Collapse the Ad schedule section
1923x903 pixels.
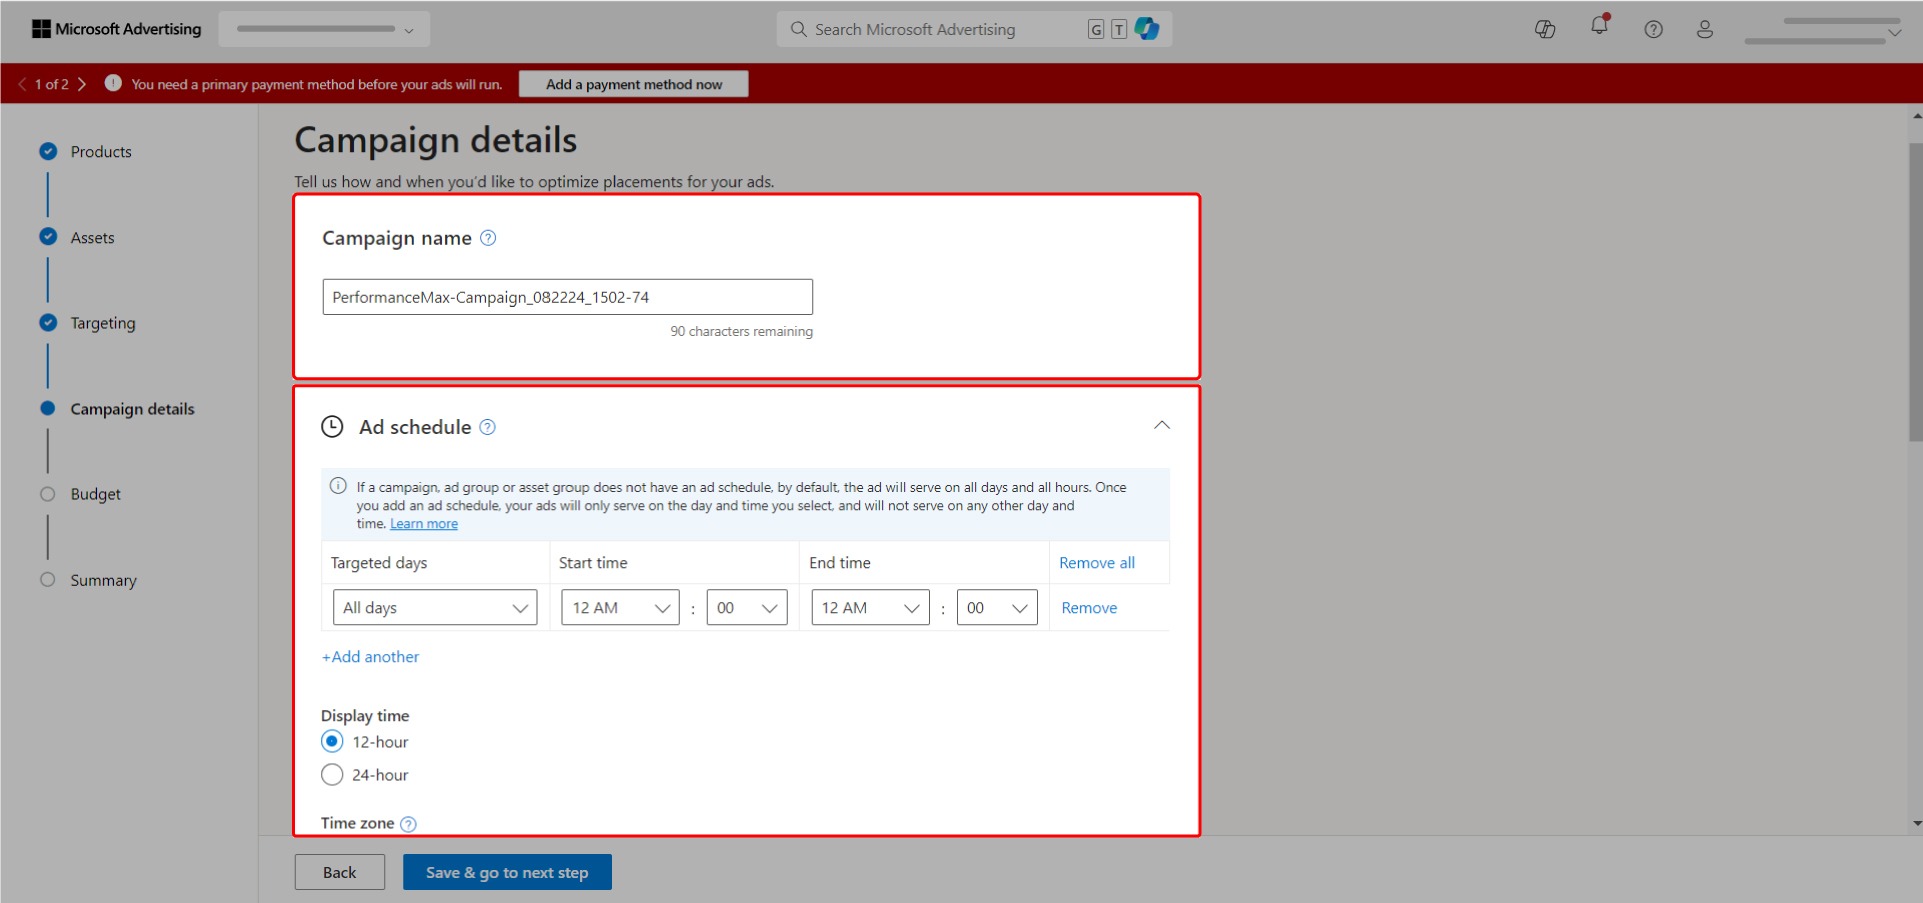pyautogui.click(x=1161, y=425)
